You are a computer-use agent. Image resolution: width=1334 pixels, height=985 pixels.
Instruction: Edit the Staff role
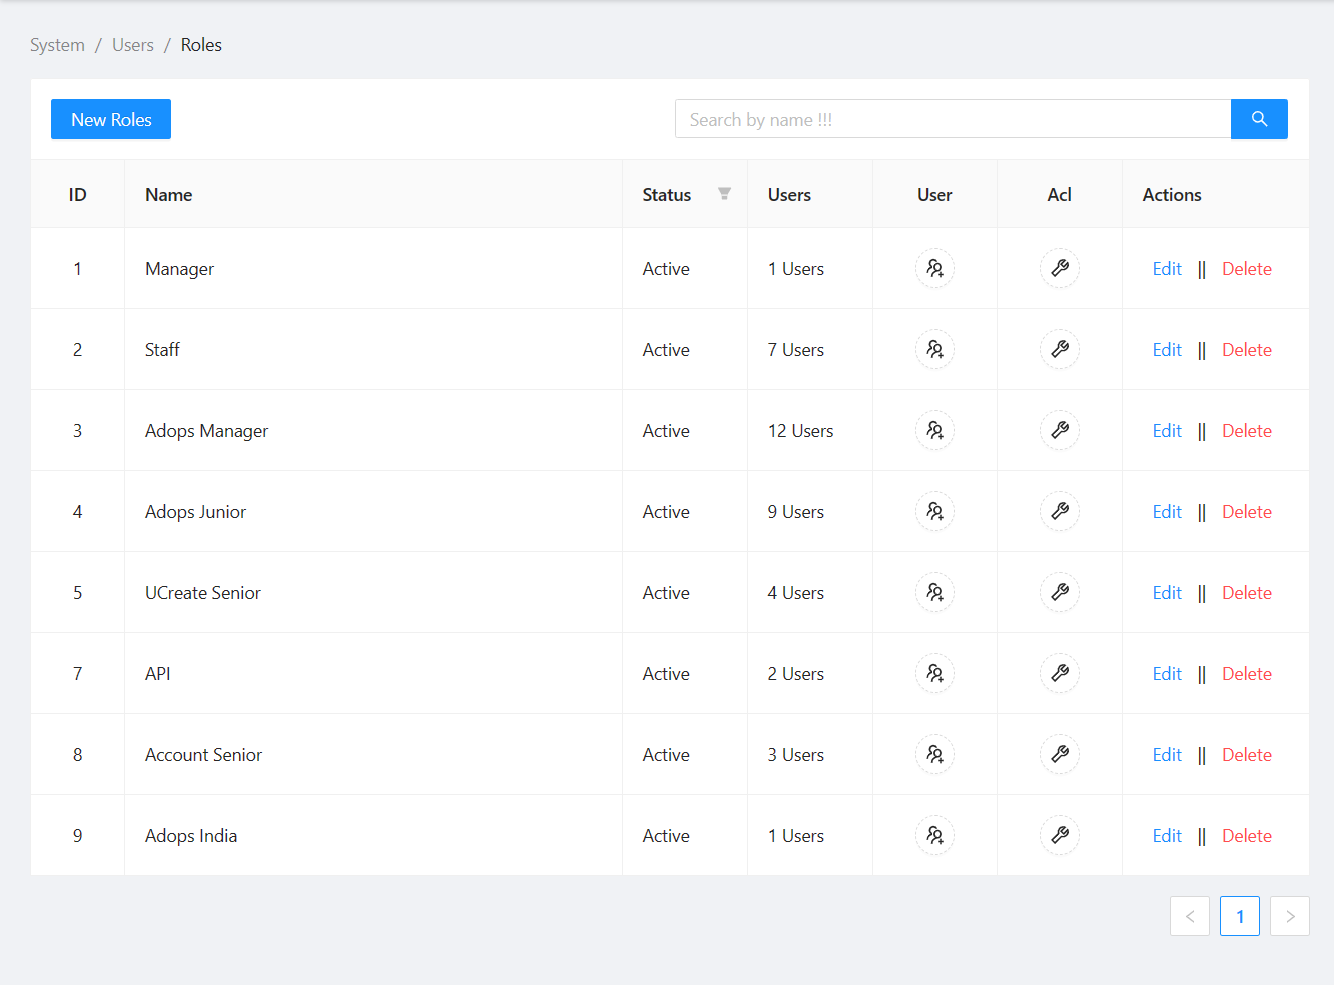click(1167, 350)
